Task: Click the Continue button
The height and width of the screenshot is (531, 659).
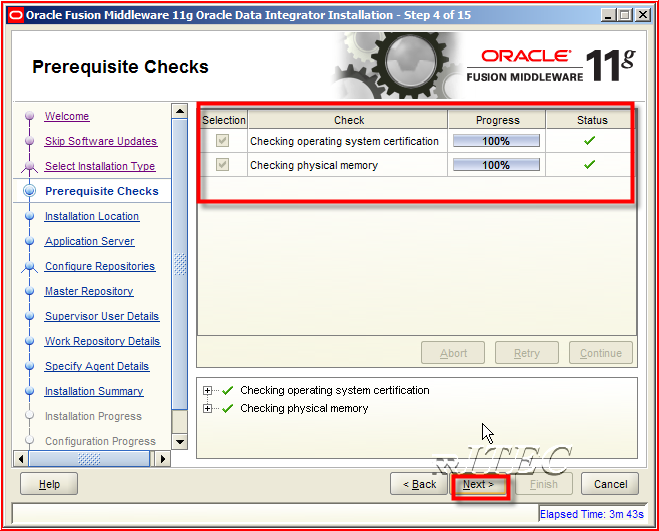Action: click(601, 353)
